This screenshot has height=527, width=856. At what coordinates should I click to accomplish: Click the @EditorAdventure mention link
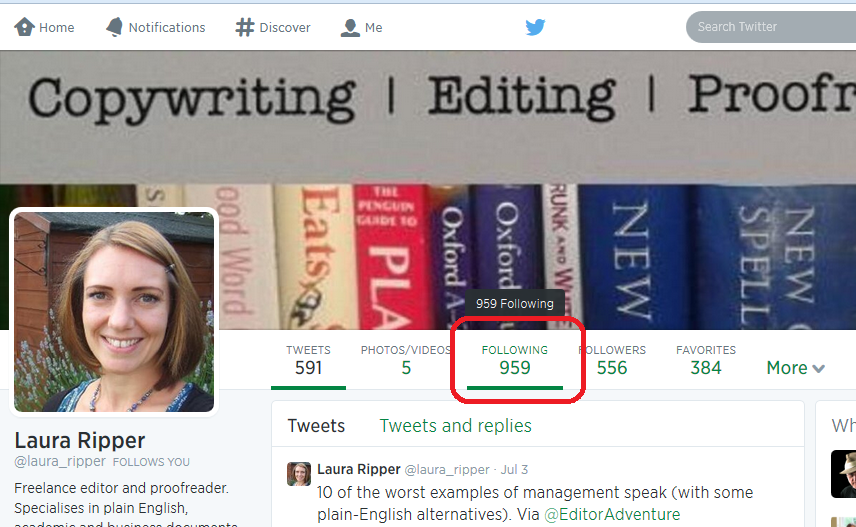[x=611, y=514]
